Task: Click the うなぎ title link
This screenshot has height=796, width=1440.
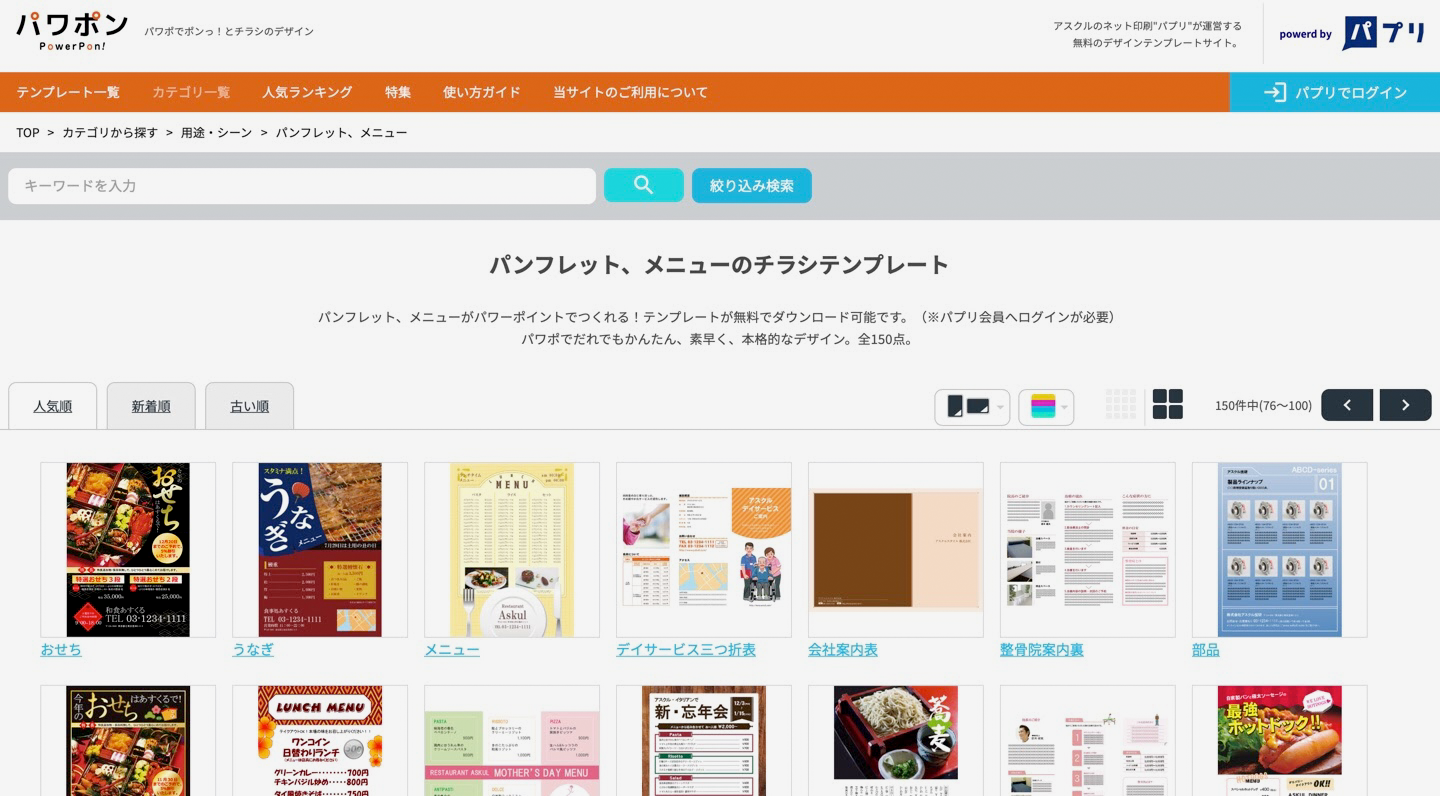Action: point(253,649)
